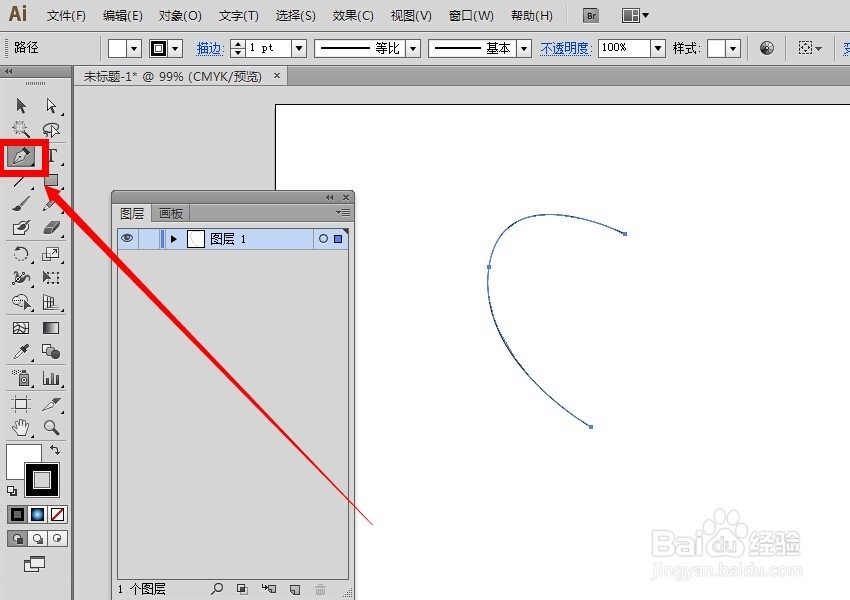
Task: Select the Symbol Sprayer tool
Action: click(x=21, y=378)
